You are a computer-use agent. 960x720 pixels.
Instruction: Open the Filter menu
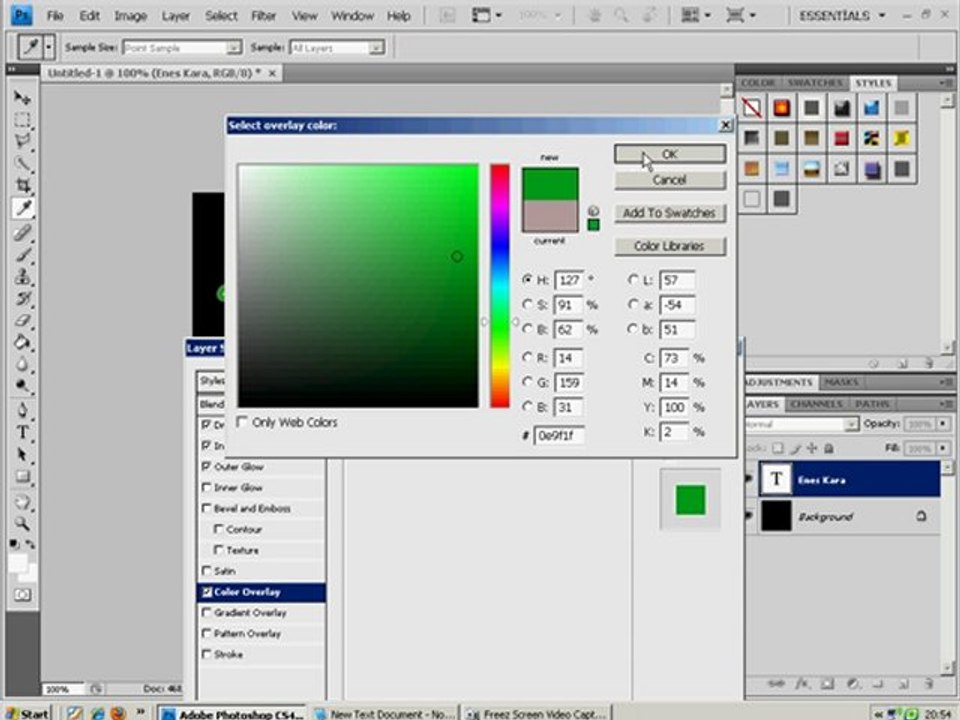point(263,16)
